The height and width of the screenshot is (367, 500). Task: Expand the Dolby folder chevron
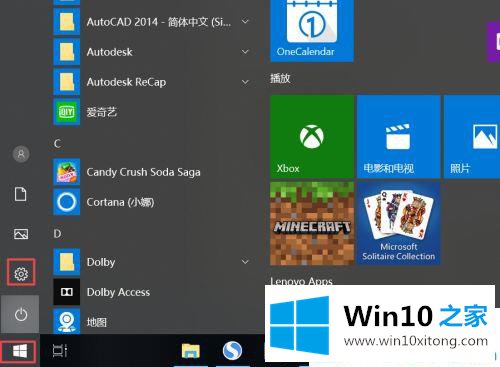click(x=245, y=262)
